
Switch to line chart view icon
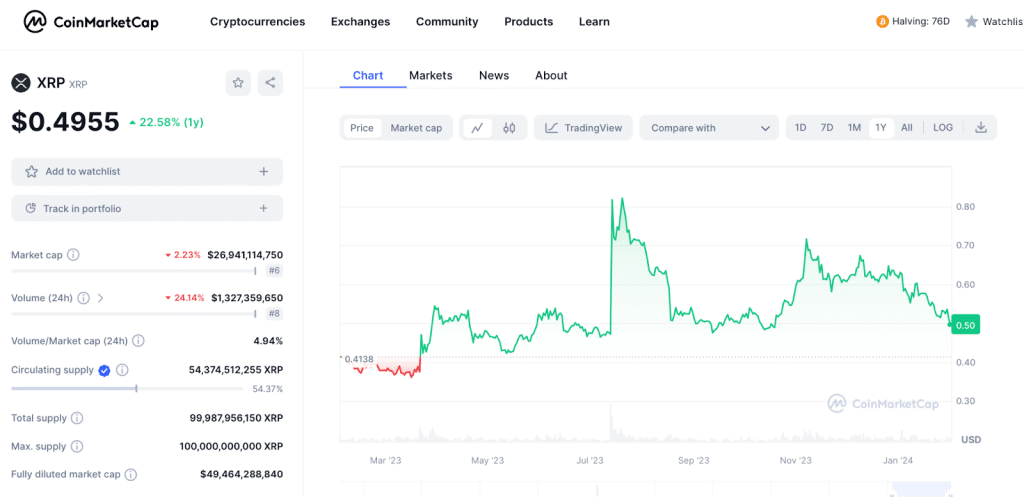point(478,128)
